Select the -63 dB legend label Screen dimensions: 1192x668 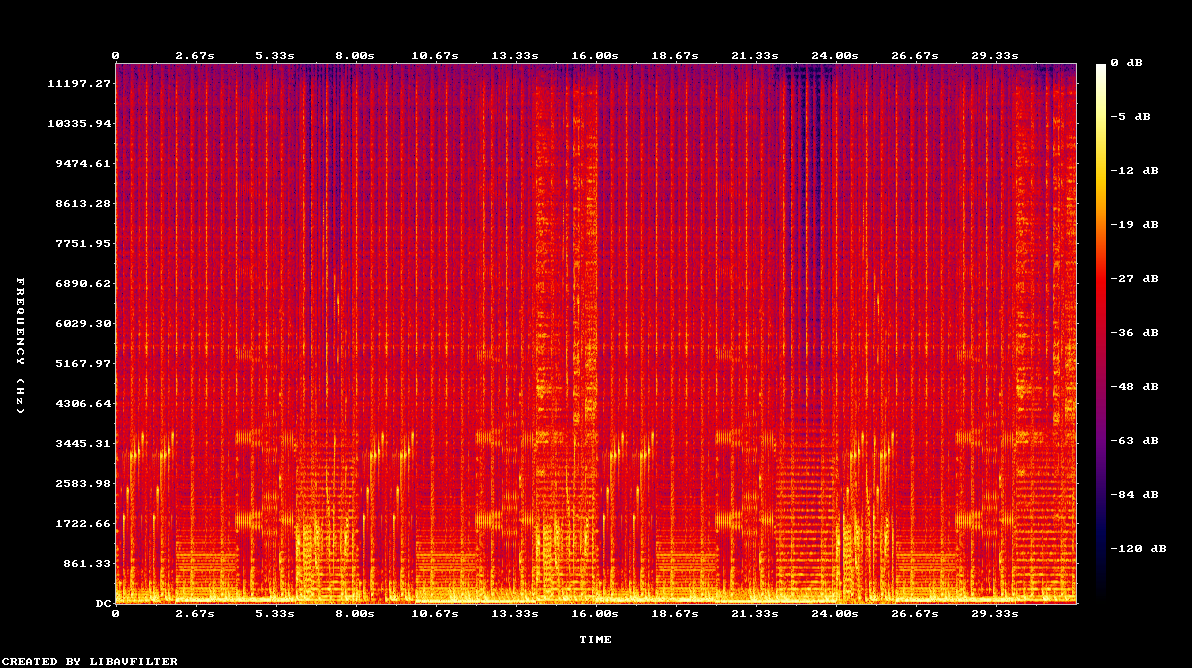1134,441
